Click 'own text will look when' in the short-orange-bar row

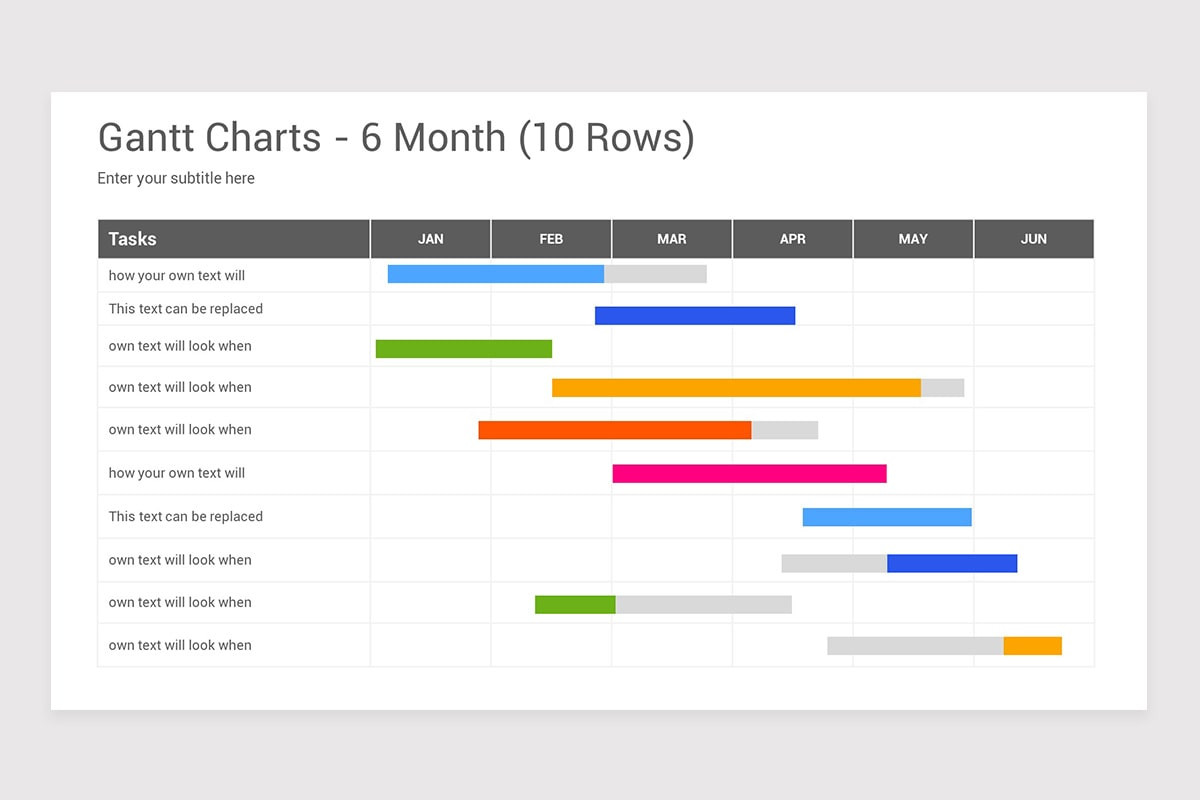click(180, 645)
